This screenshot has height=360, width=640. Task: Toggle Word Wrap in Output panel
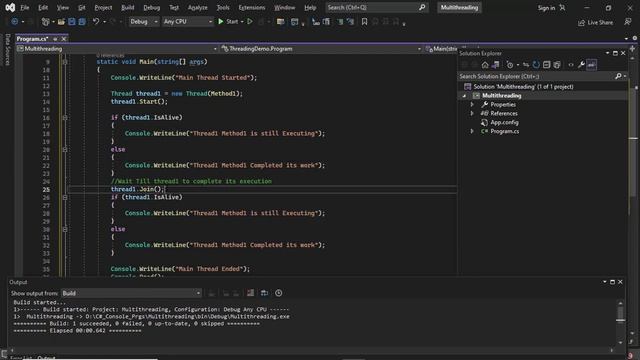click(264, 293)
